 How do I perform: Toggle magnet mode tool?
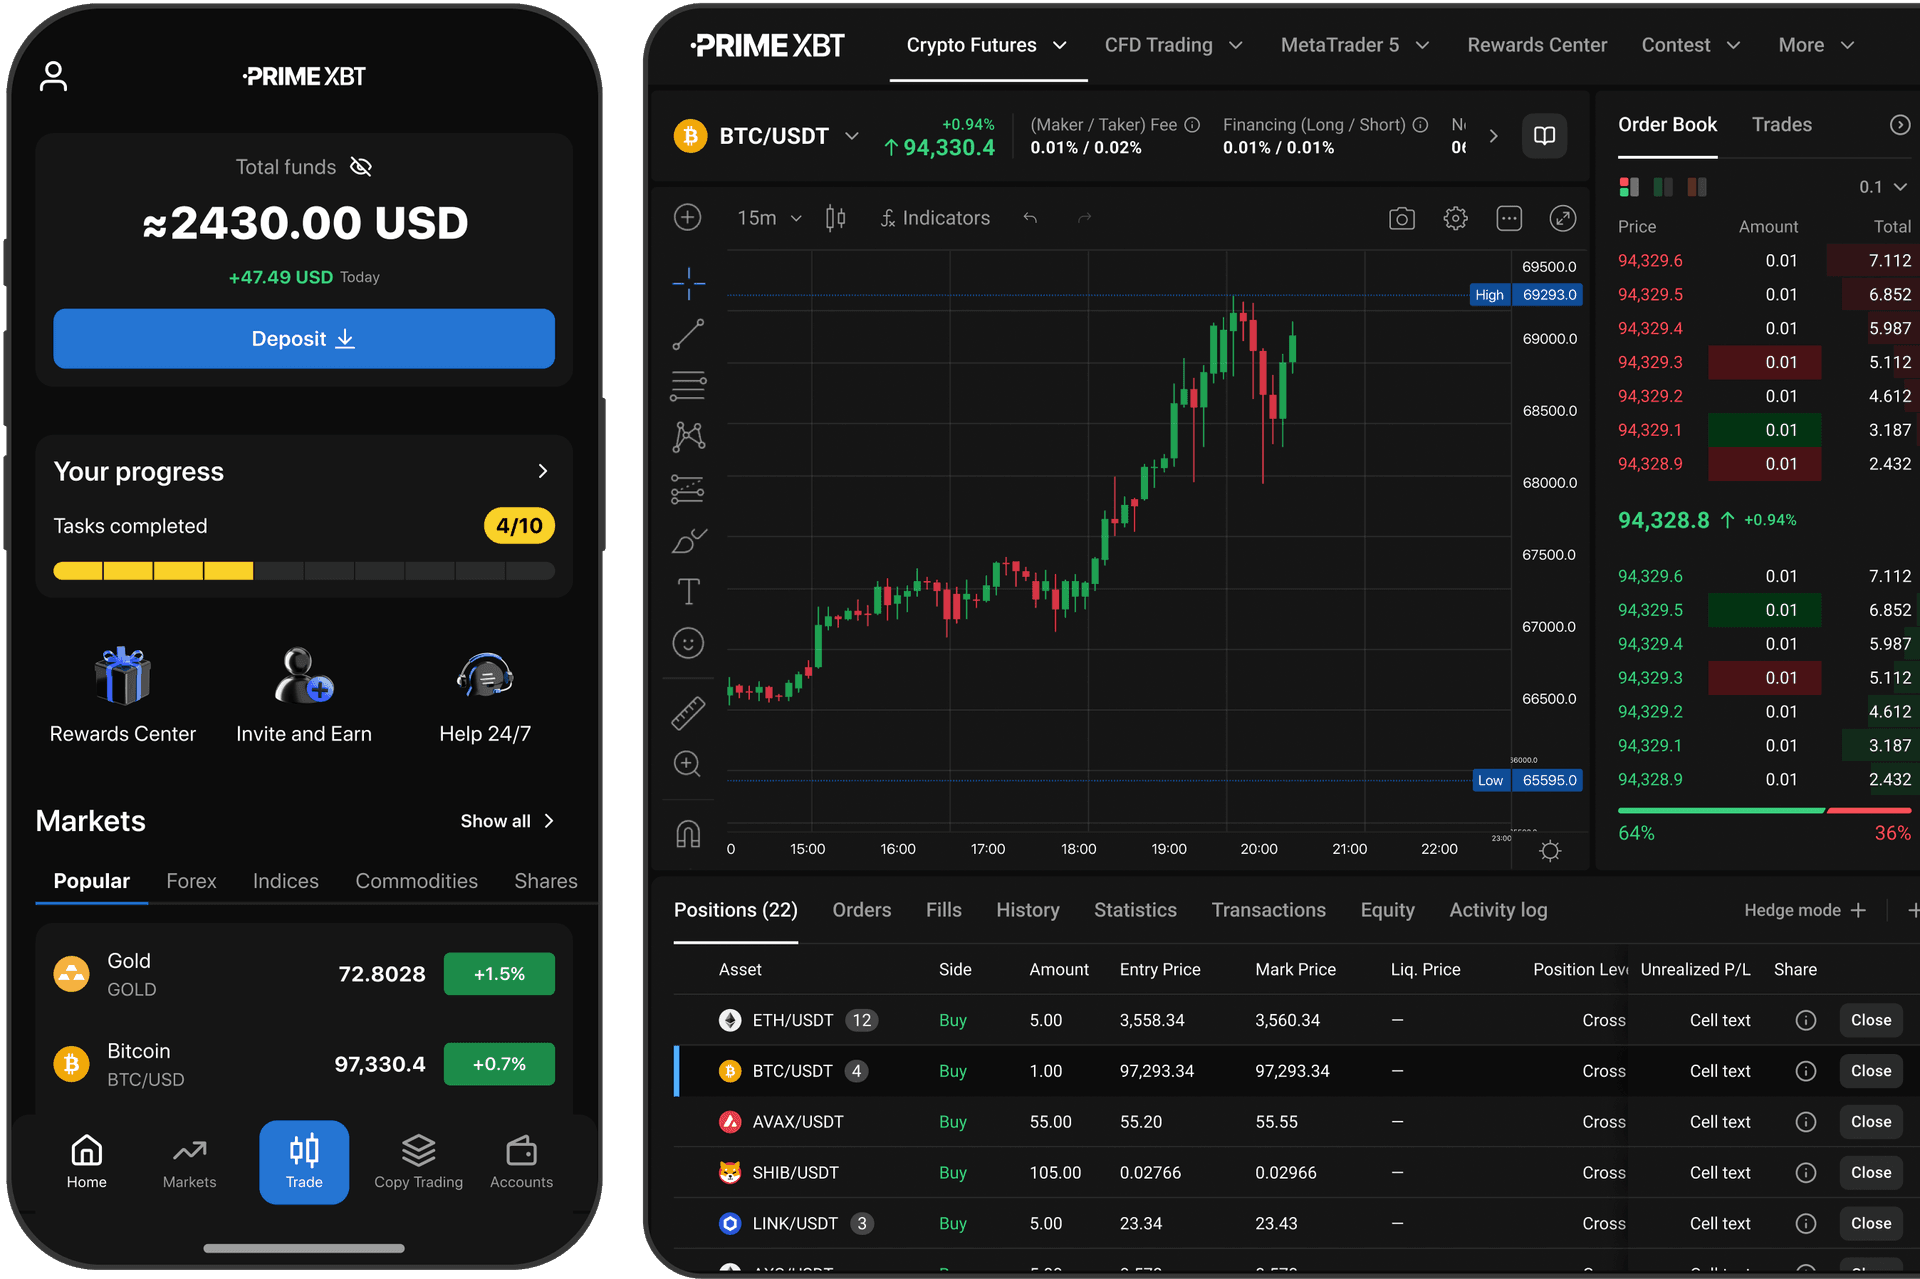tap(688, 833)
